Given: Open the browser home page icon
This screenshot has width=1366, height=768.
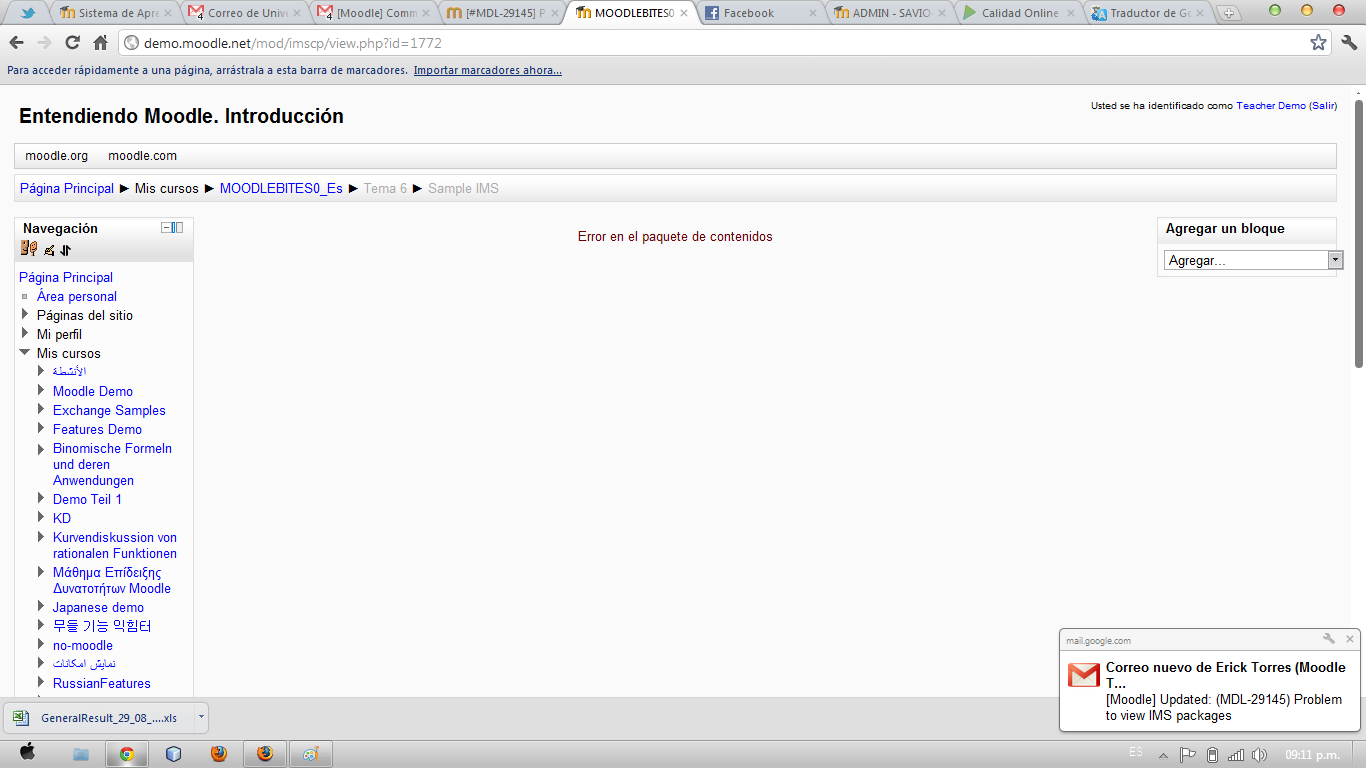Looking at the screenshot, I should point(100,43).
